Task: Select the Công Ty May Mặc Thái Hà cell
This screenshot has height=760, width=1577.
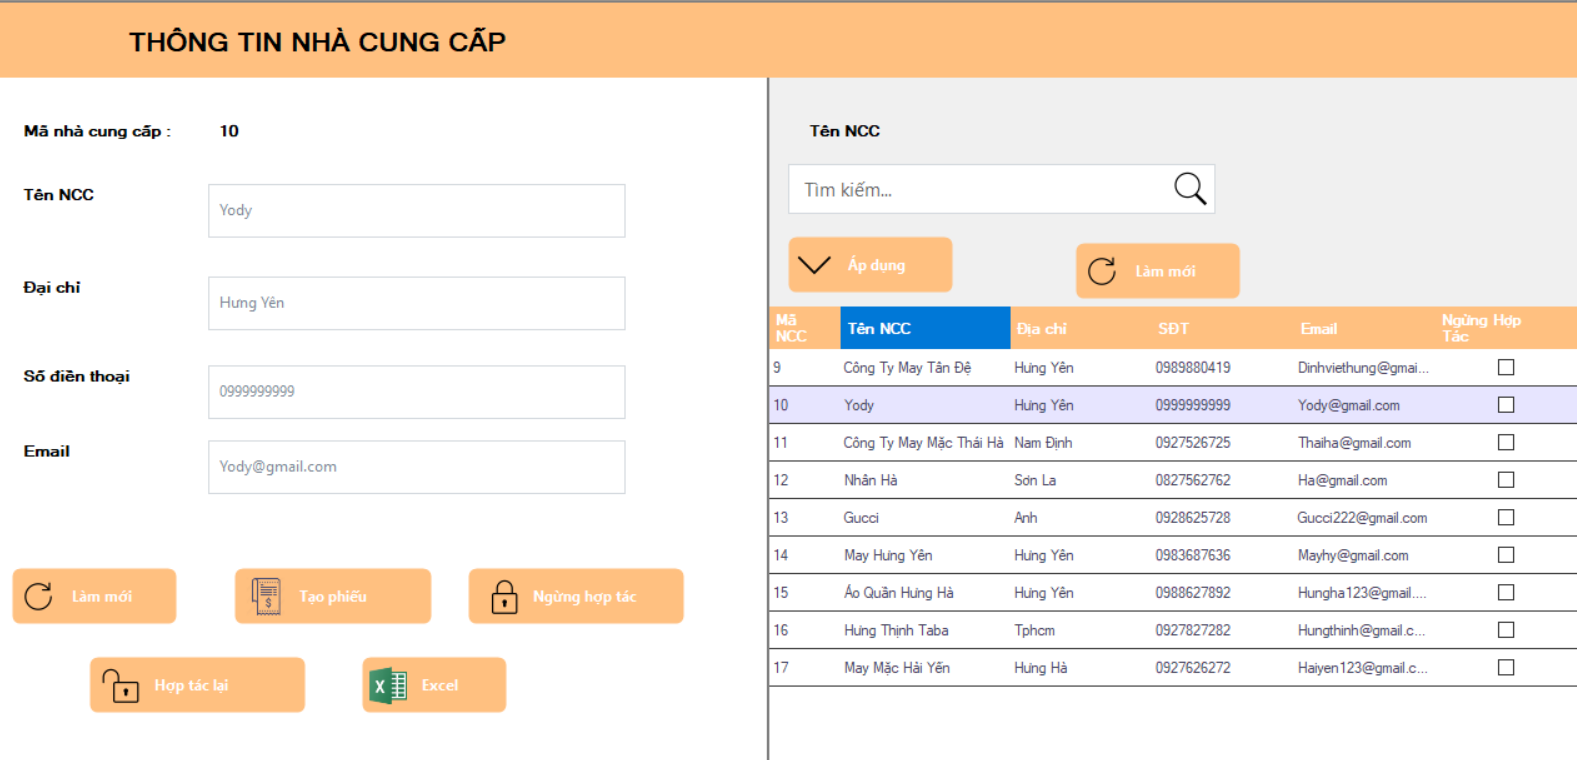Action: [x=923, y=442]
